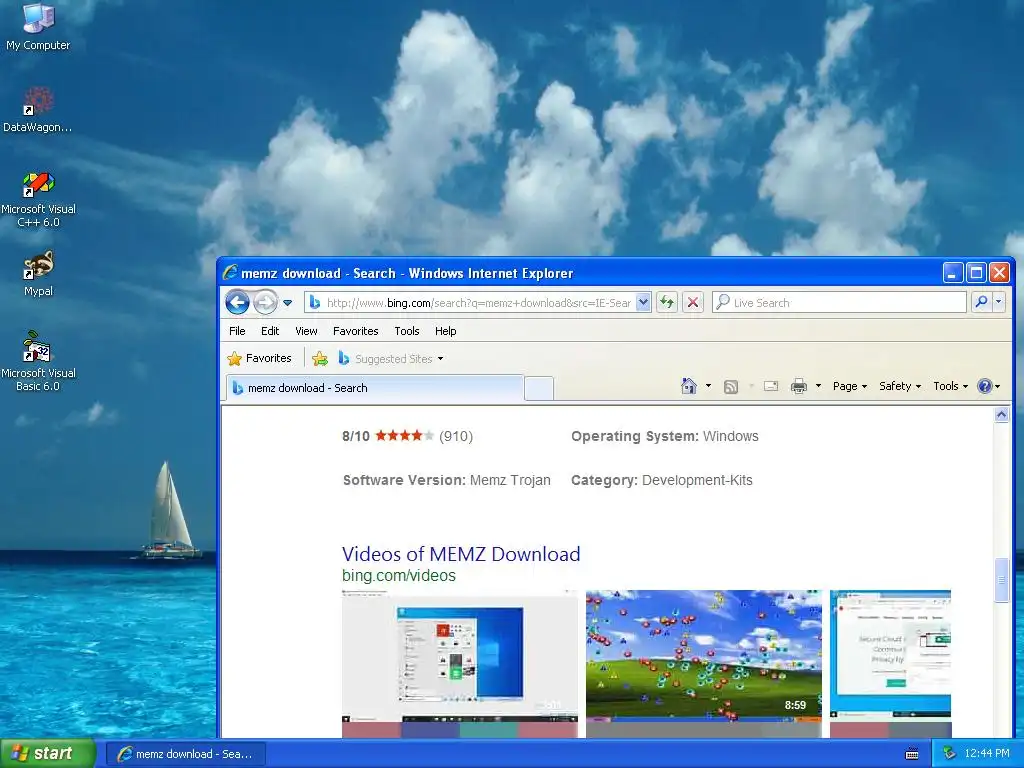Click the Home icon in command bar

(x=689, y=386)
